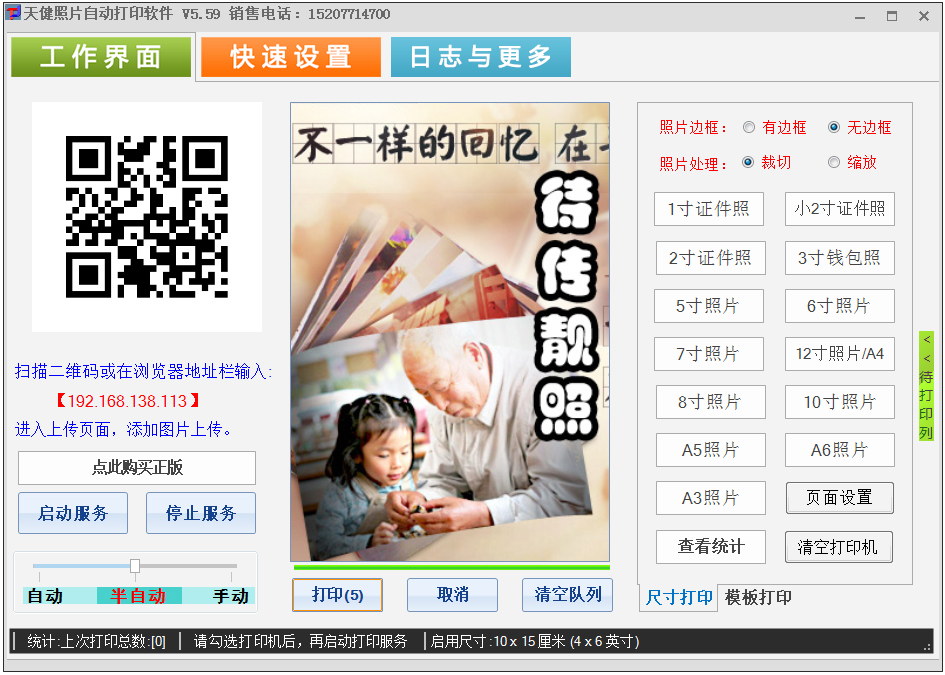Select the 10寸照片 size

click(840, 402)
